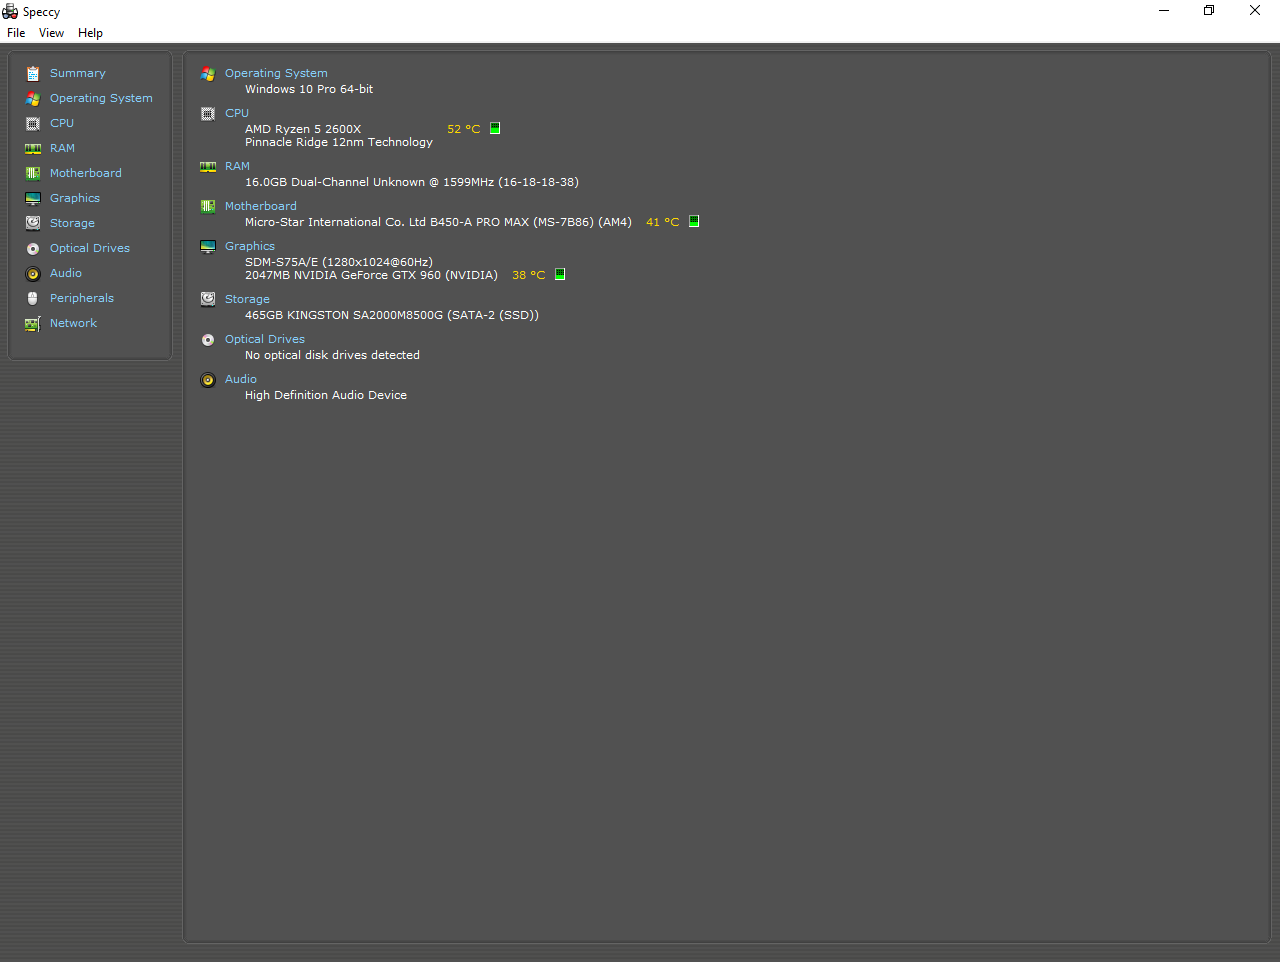
Task: Restore down the Speccy window
Action: point(1209,11)
